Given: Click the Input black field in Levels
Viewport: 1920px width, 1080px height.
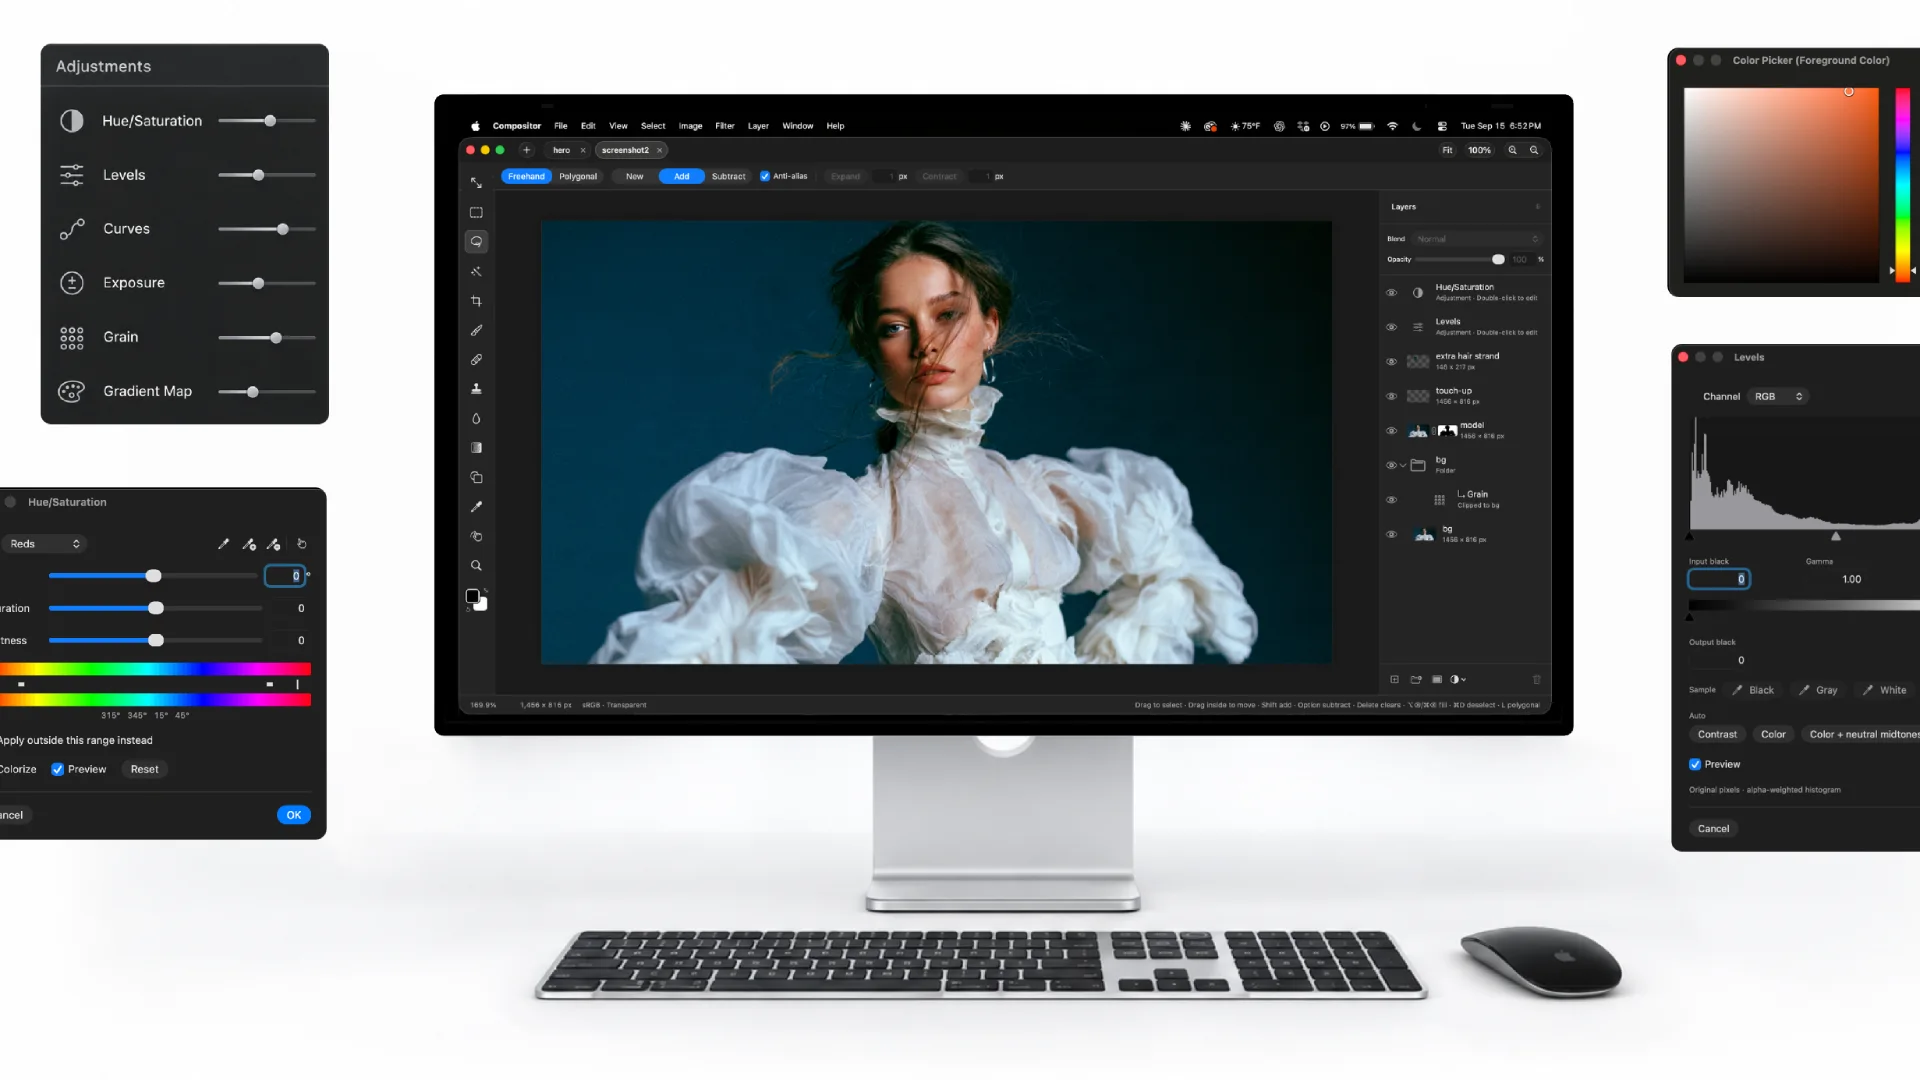Looking at the screenshot, I should pyautogui.click(x=1719, y=580).
